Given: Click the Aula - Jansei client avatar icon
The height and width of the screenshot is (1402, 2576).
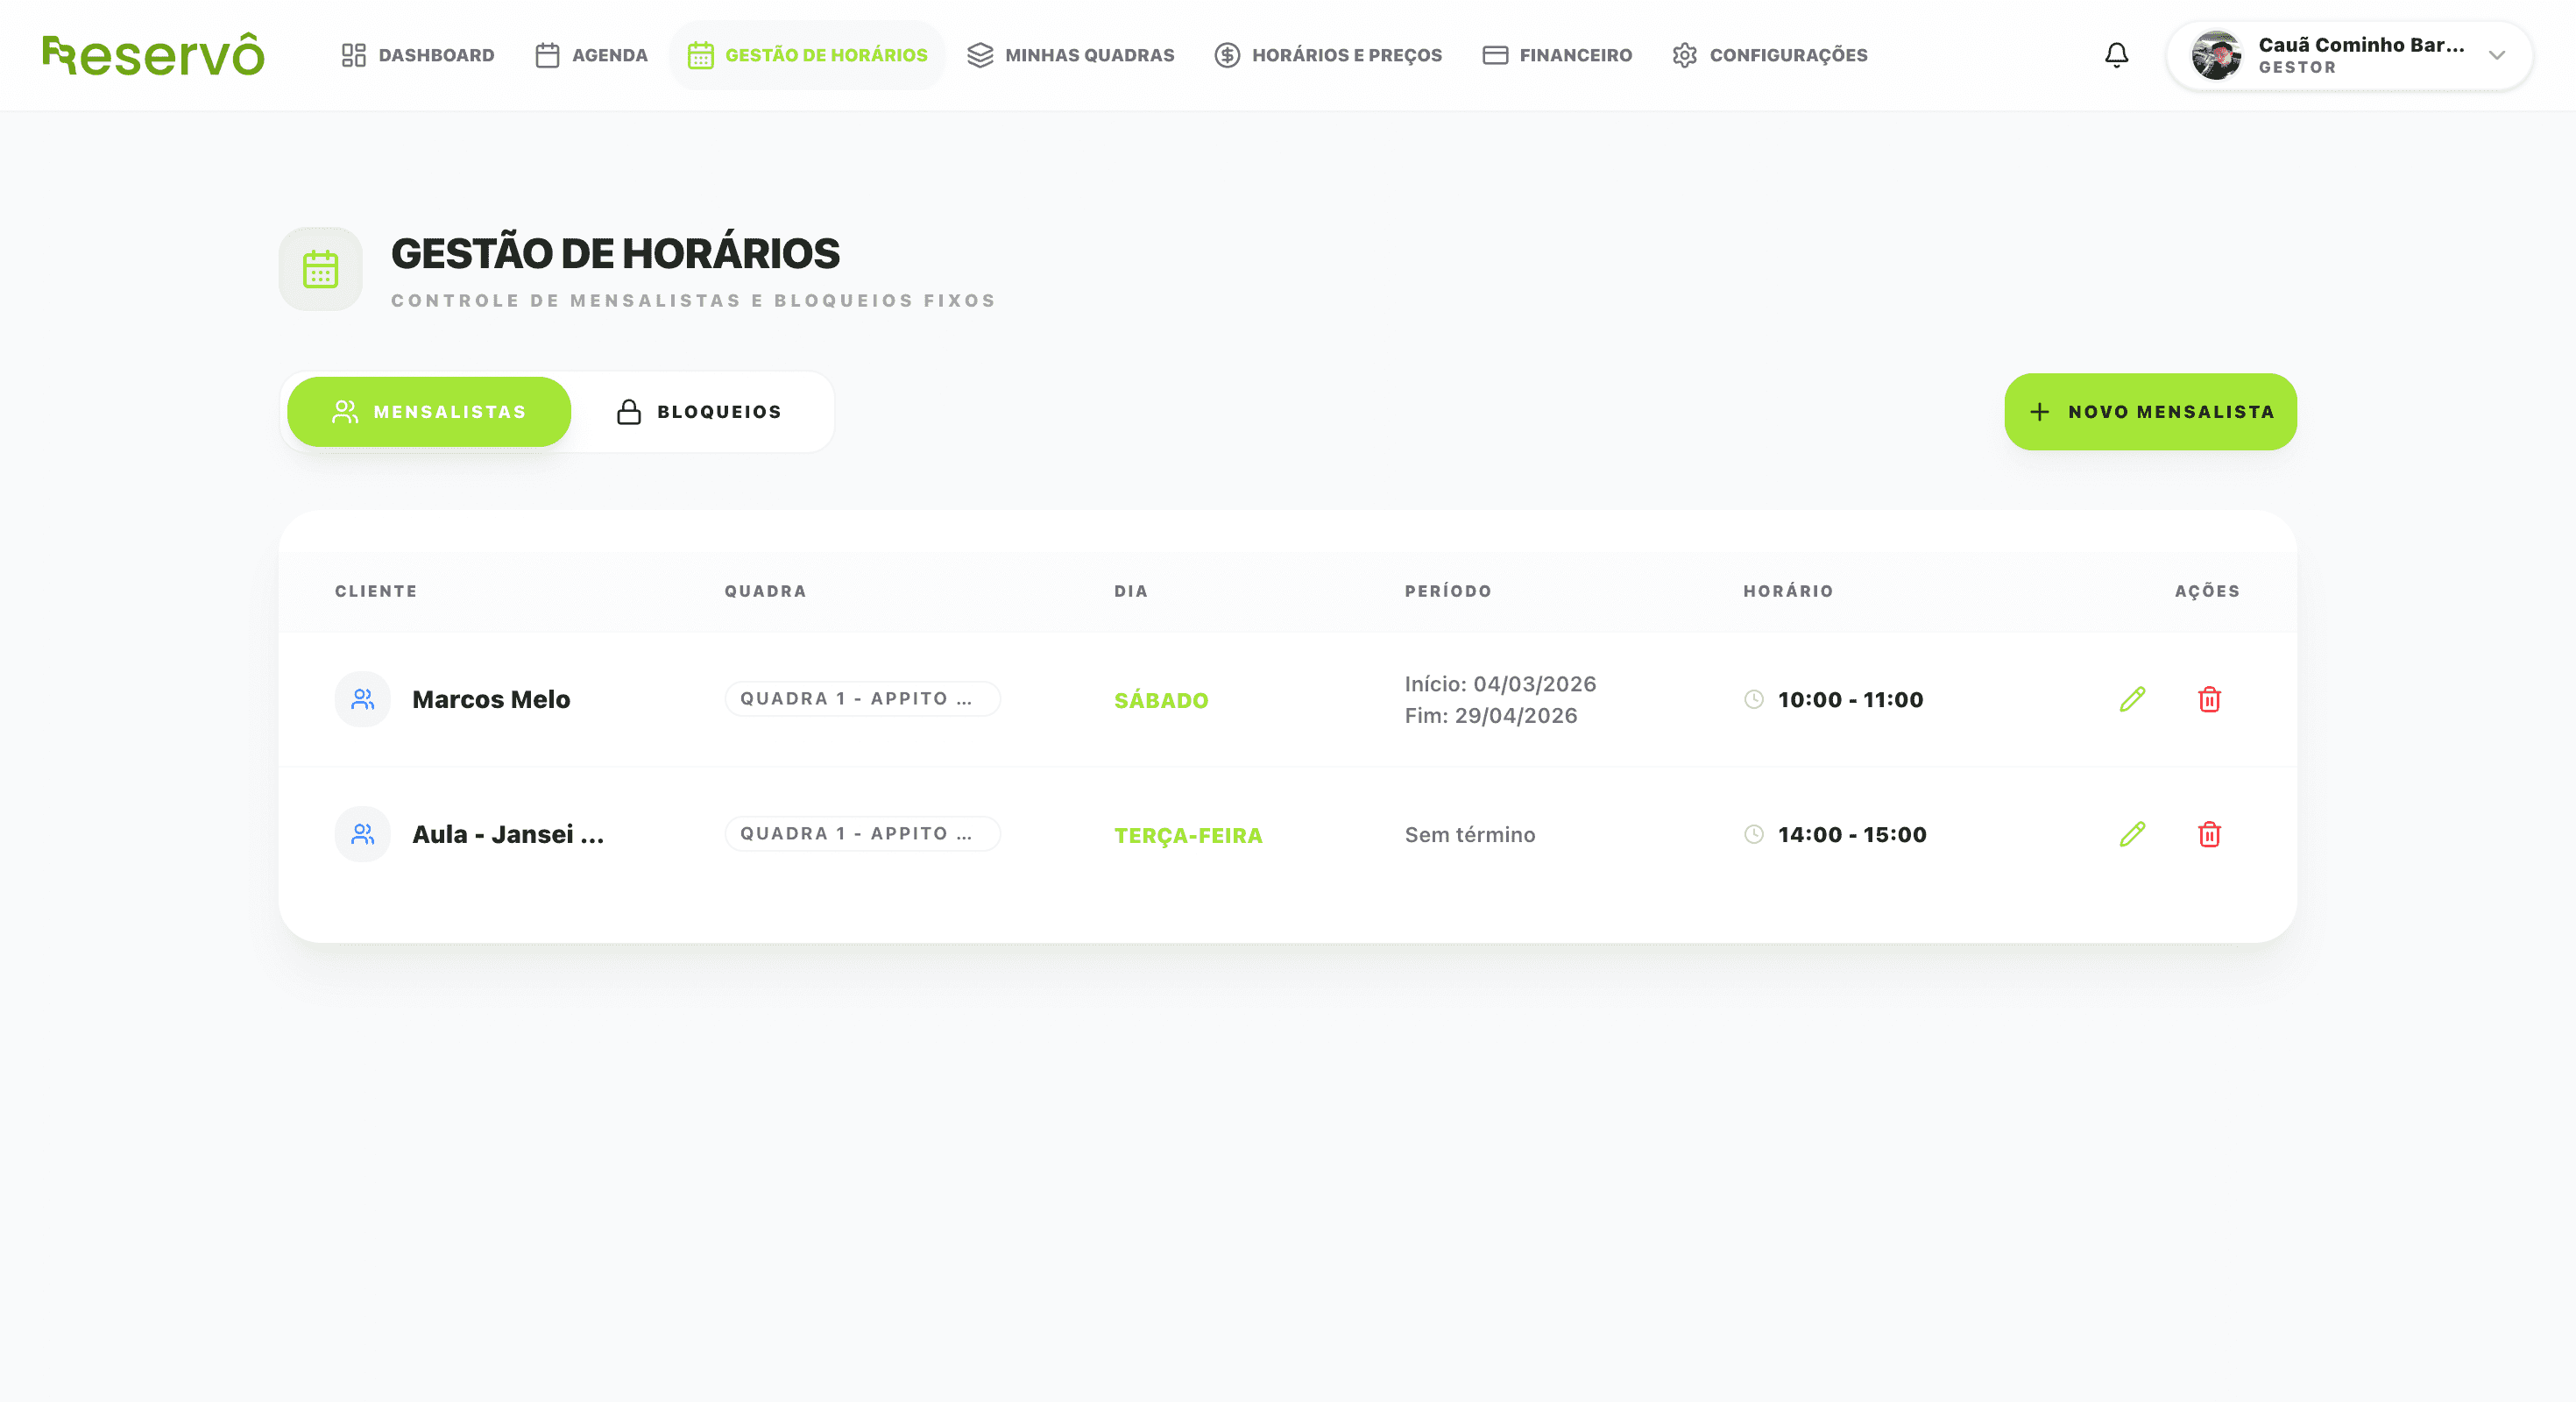Looking at the screenshot, I should click(x=362, y=834).
